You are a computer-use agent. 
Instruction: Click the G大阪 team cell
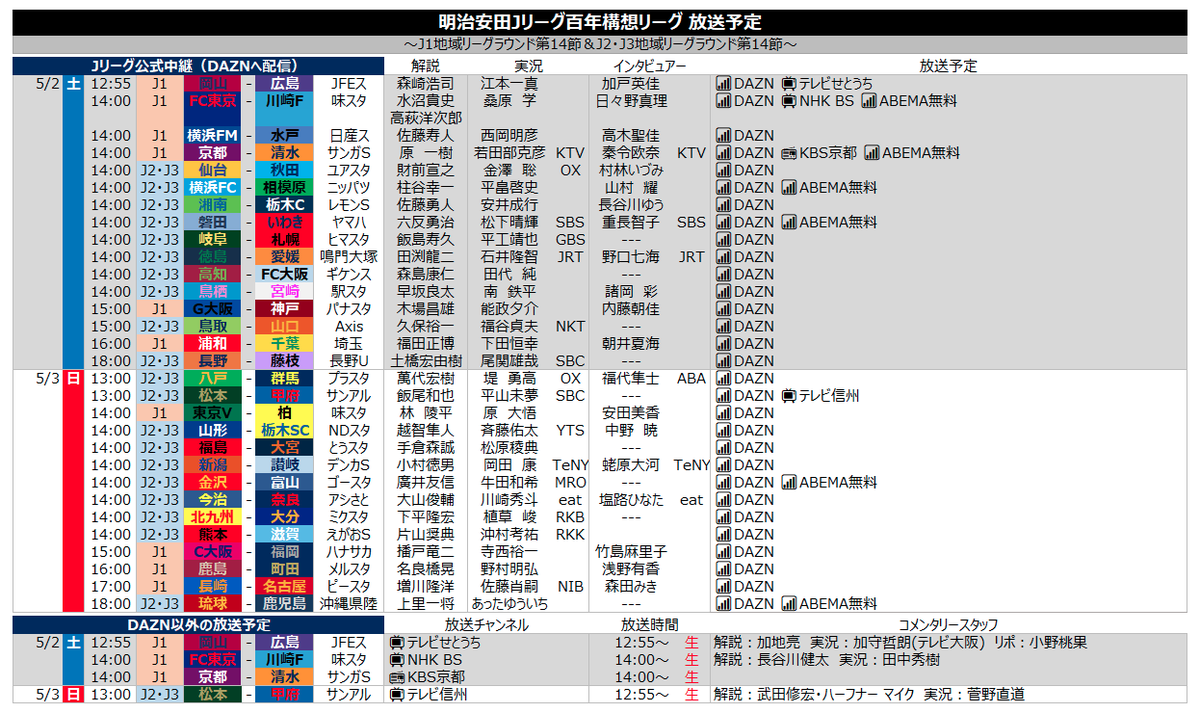[x=213, y=309]
